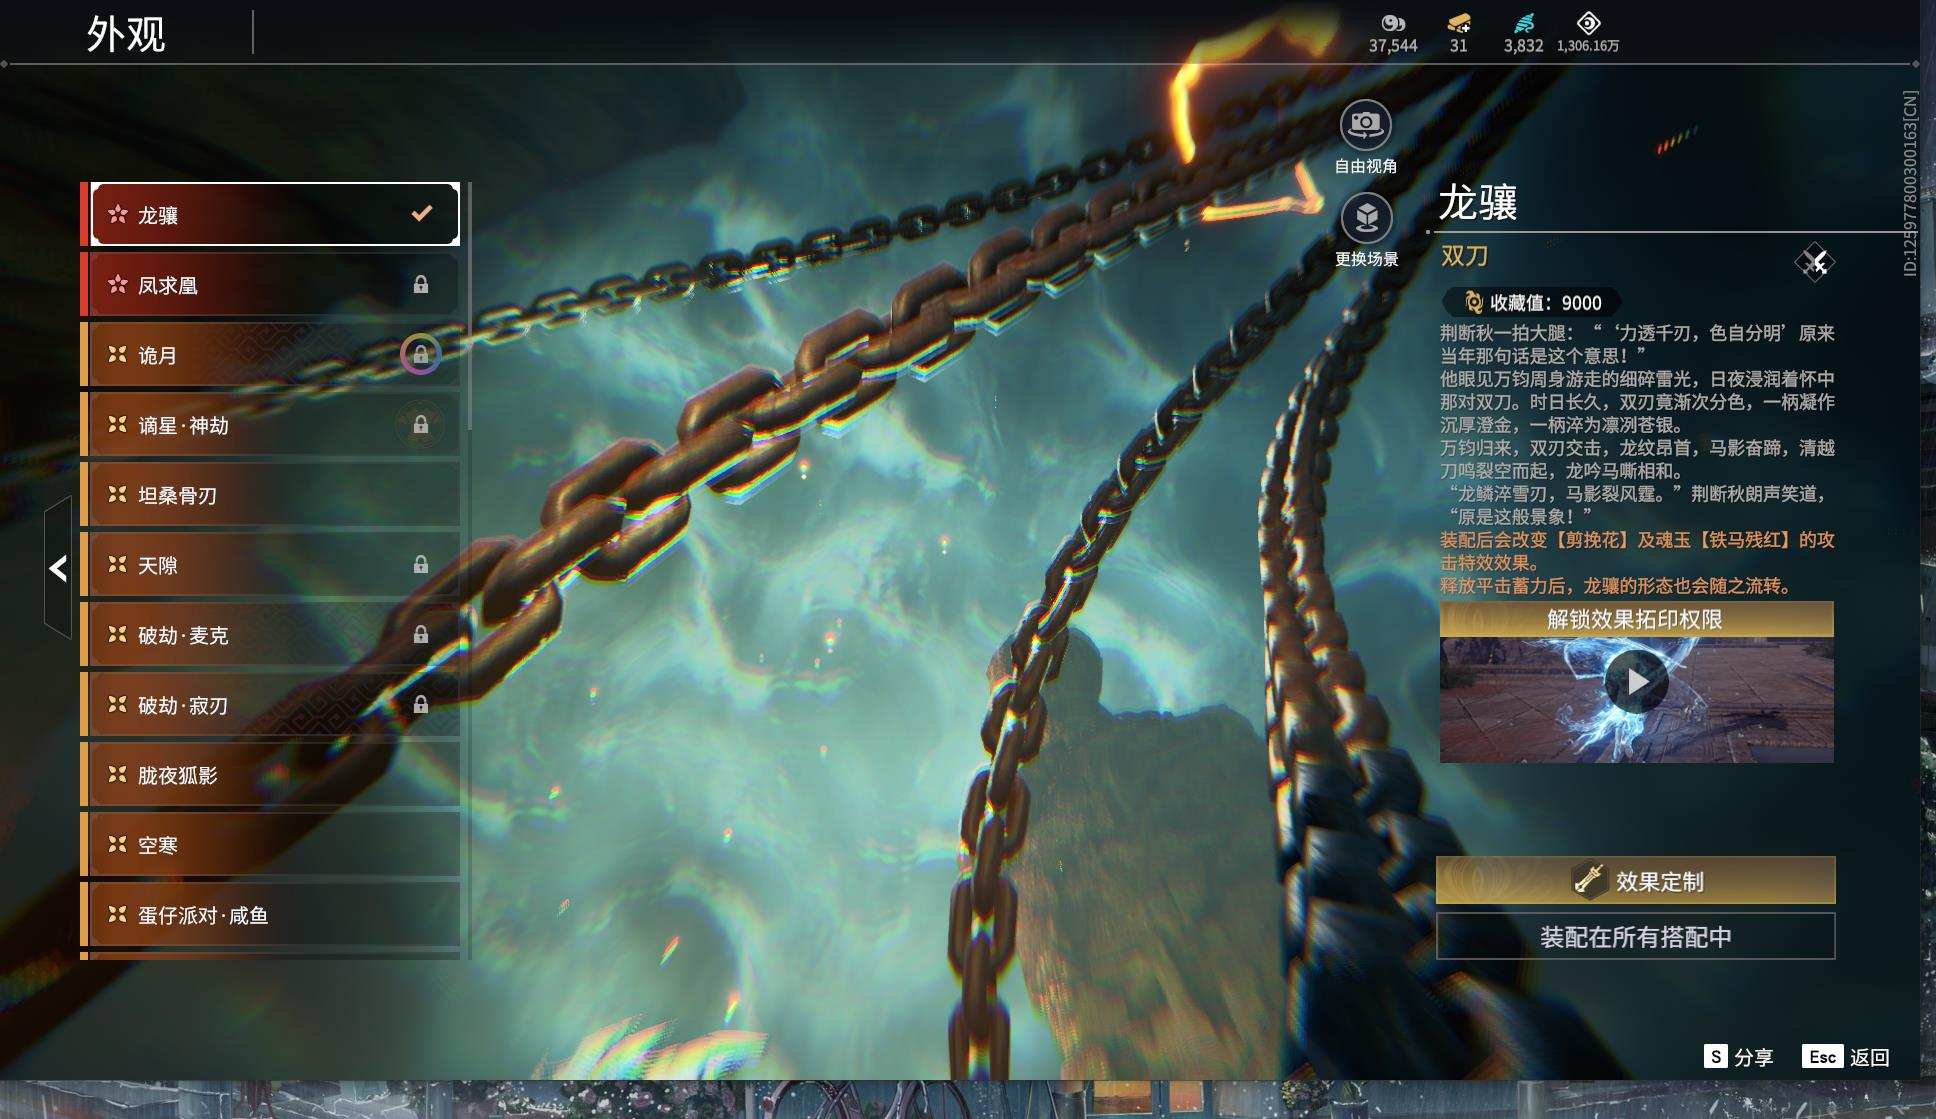Collapse the skin list with the left arrow

(x=58, y=568)
